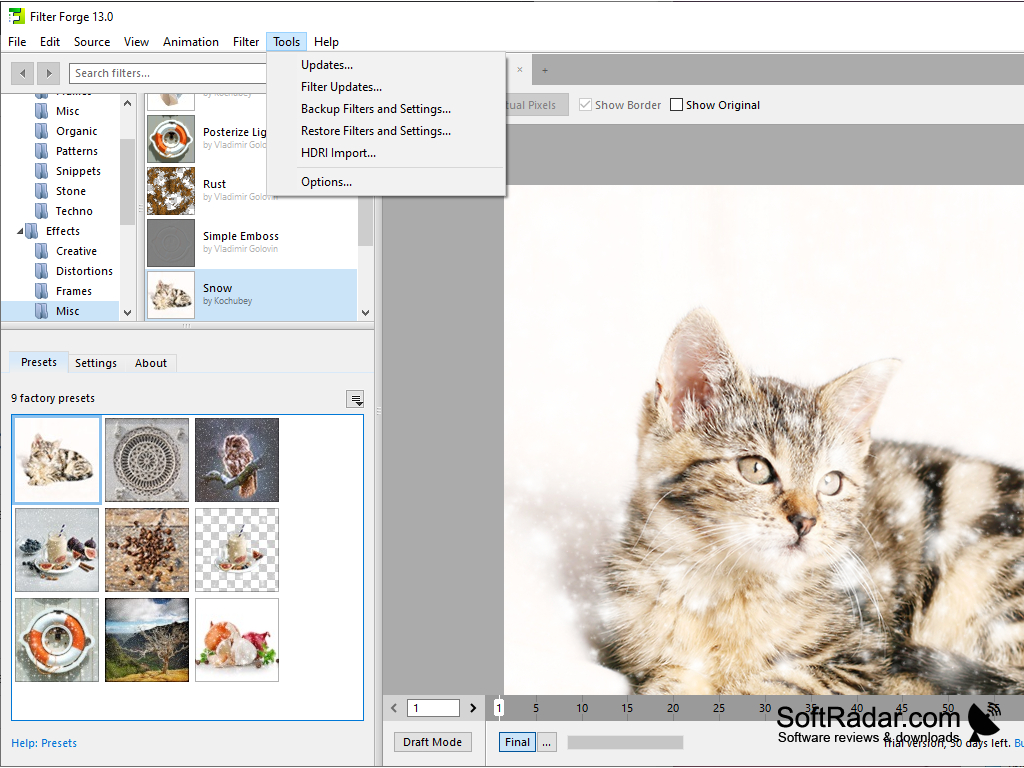Collapse the Effects category in the library tree
Image resolution: width=1024 pixels, height=768 pixels.
tap(20, 230)
